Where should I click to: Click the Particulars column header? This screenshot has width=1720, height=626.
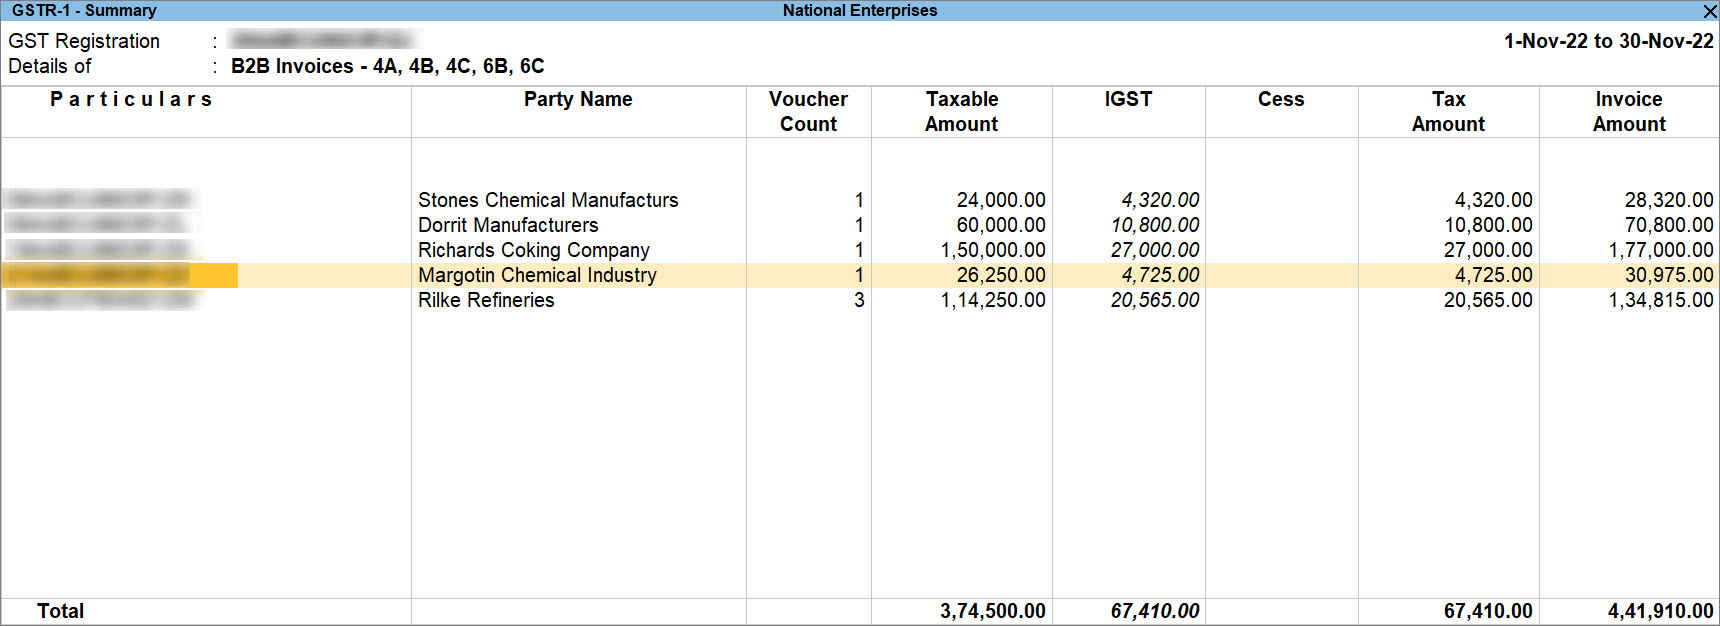point(131,99)
